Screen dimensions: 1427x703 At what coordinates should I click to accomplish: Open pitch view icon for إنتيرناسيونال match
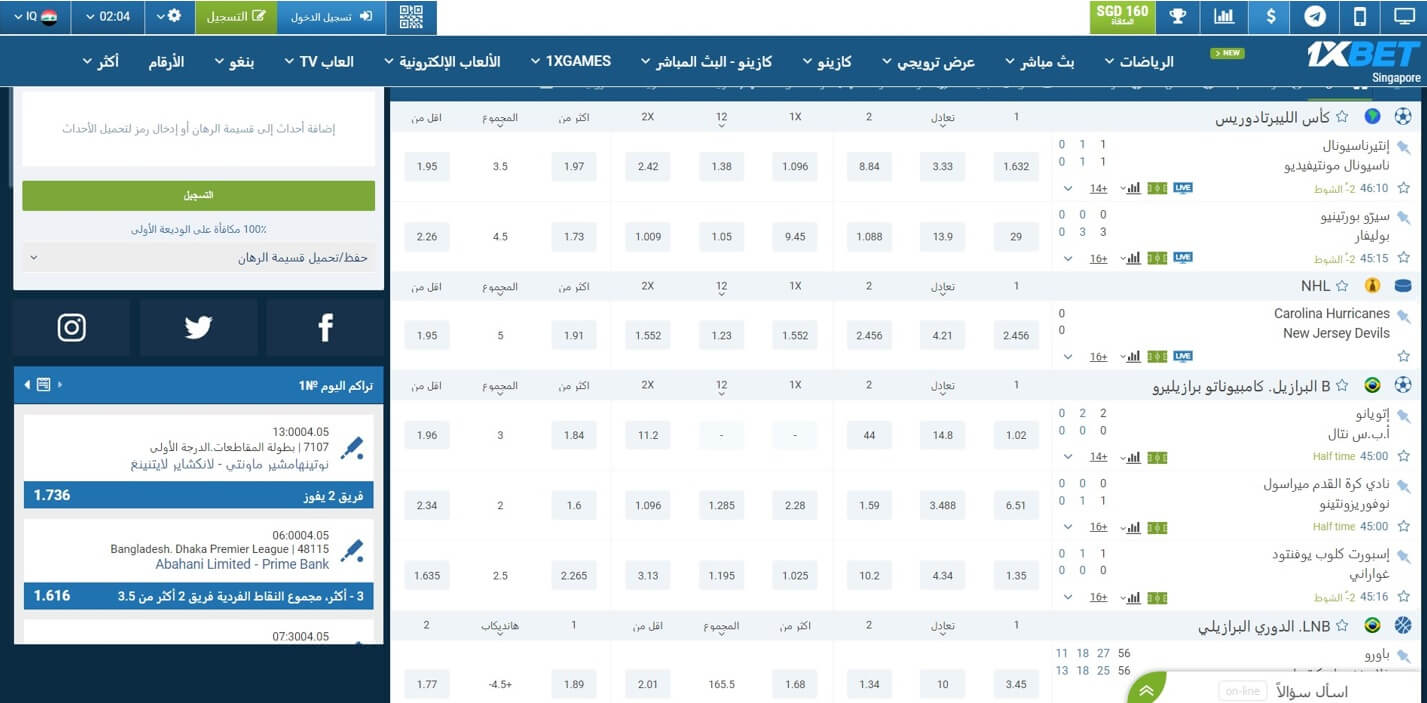tap(1157, 188)
